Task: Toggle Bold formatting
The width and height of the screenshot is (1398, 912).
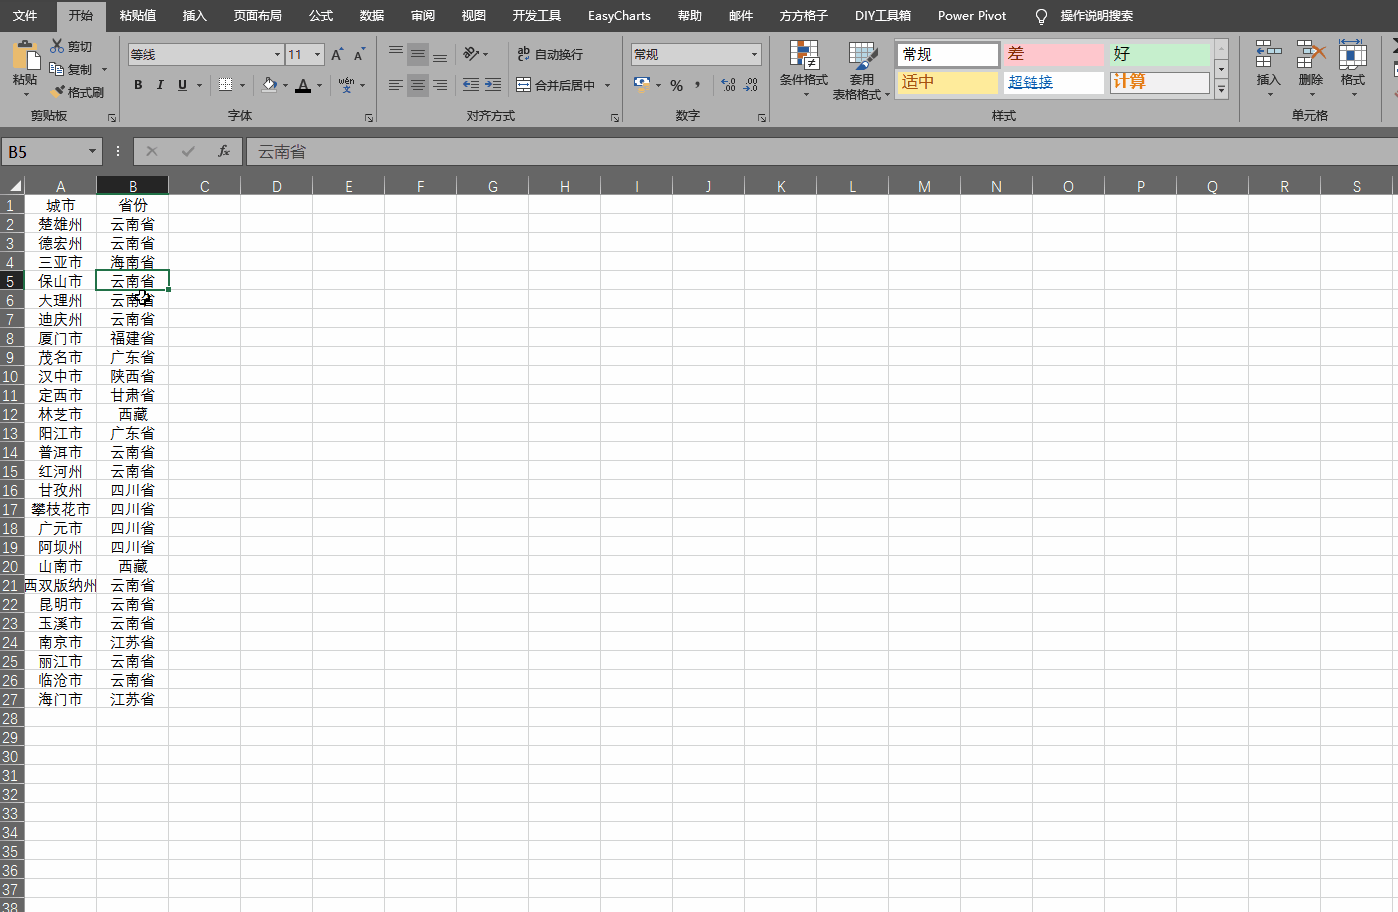Action: [x=138, y=85]
